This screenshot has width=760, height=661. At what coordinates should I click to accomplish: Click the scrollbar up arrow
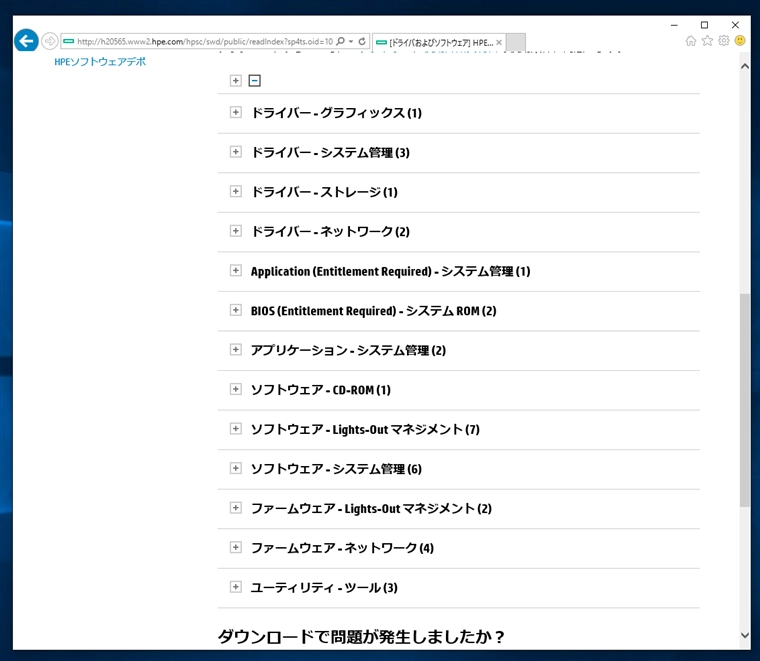click(x=745, y=66)
